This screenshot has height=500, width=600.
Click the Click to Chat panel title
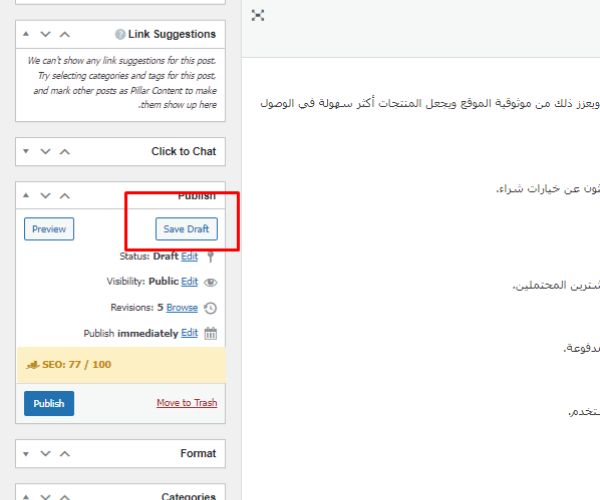184,151
